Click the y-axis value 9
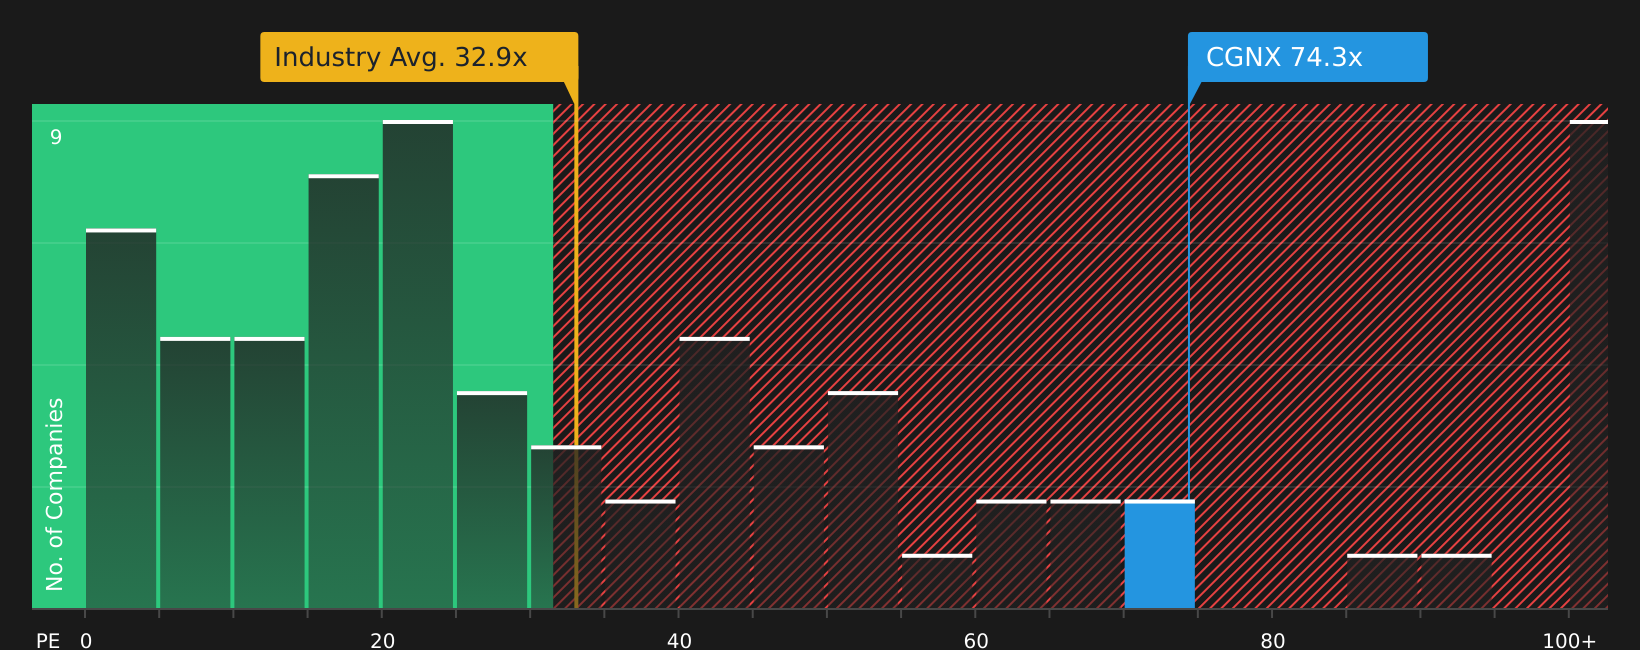Screen dimensions: 1640x650 coord(56,137)
